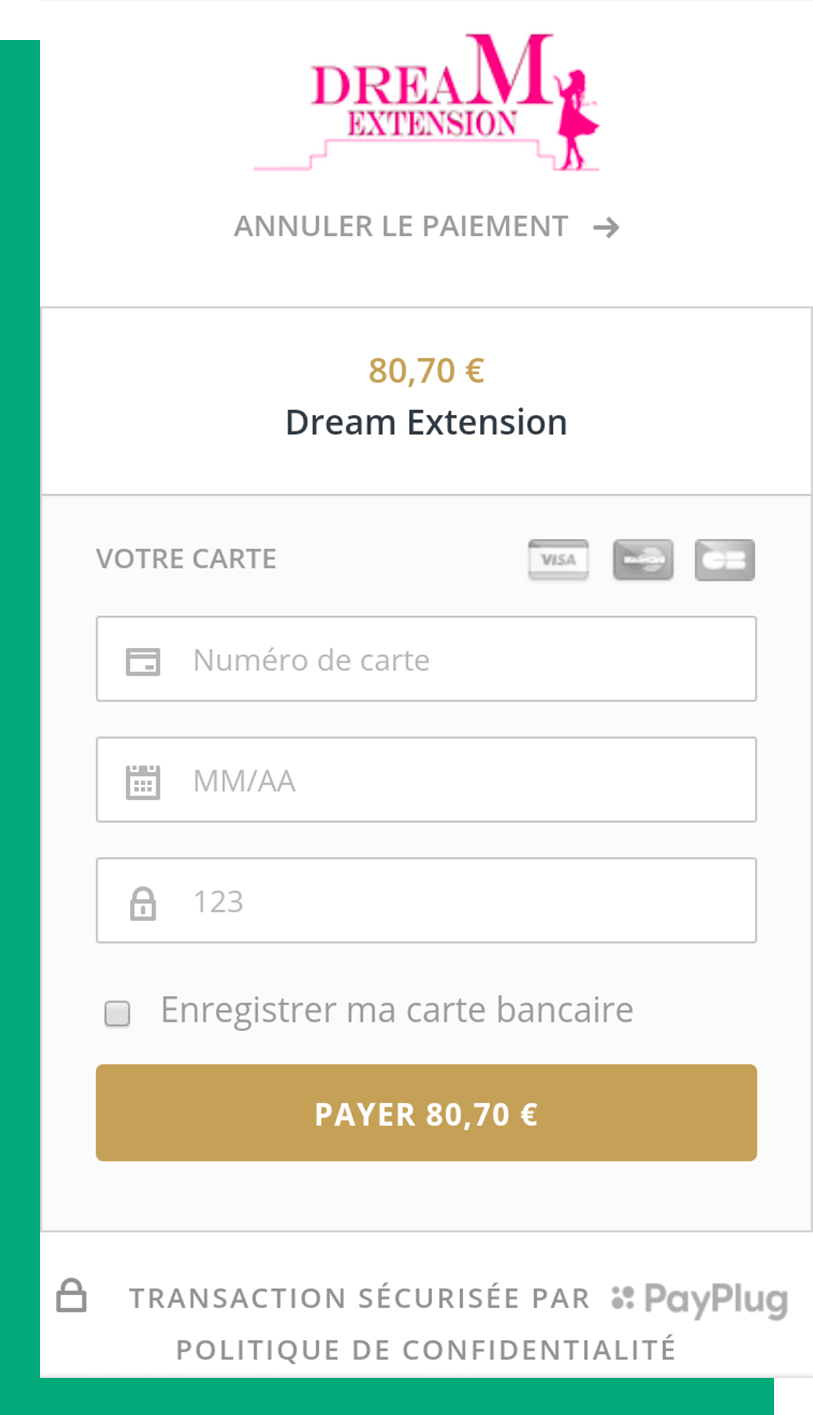The height and width of the screenshot is (1415, 813).
Task: Click the lock icon next to transaction text
Action: coord(71,1295)
